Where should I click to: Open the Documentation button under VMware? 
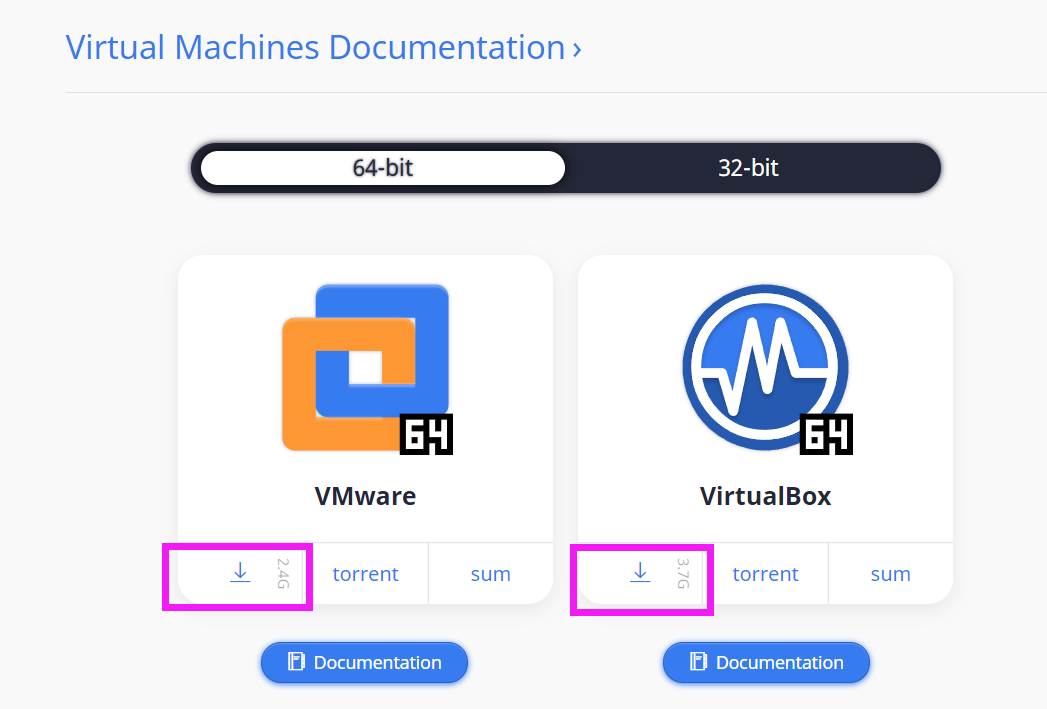point(365,662)
